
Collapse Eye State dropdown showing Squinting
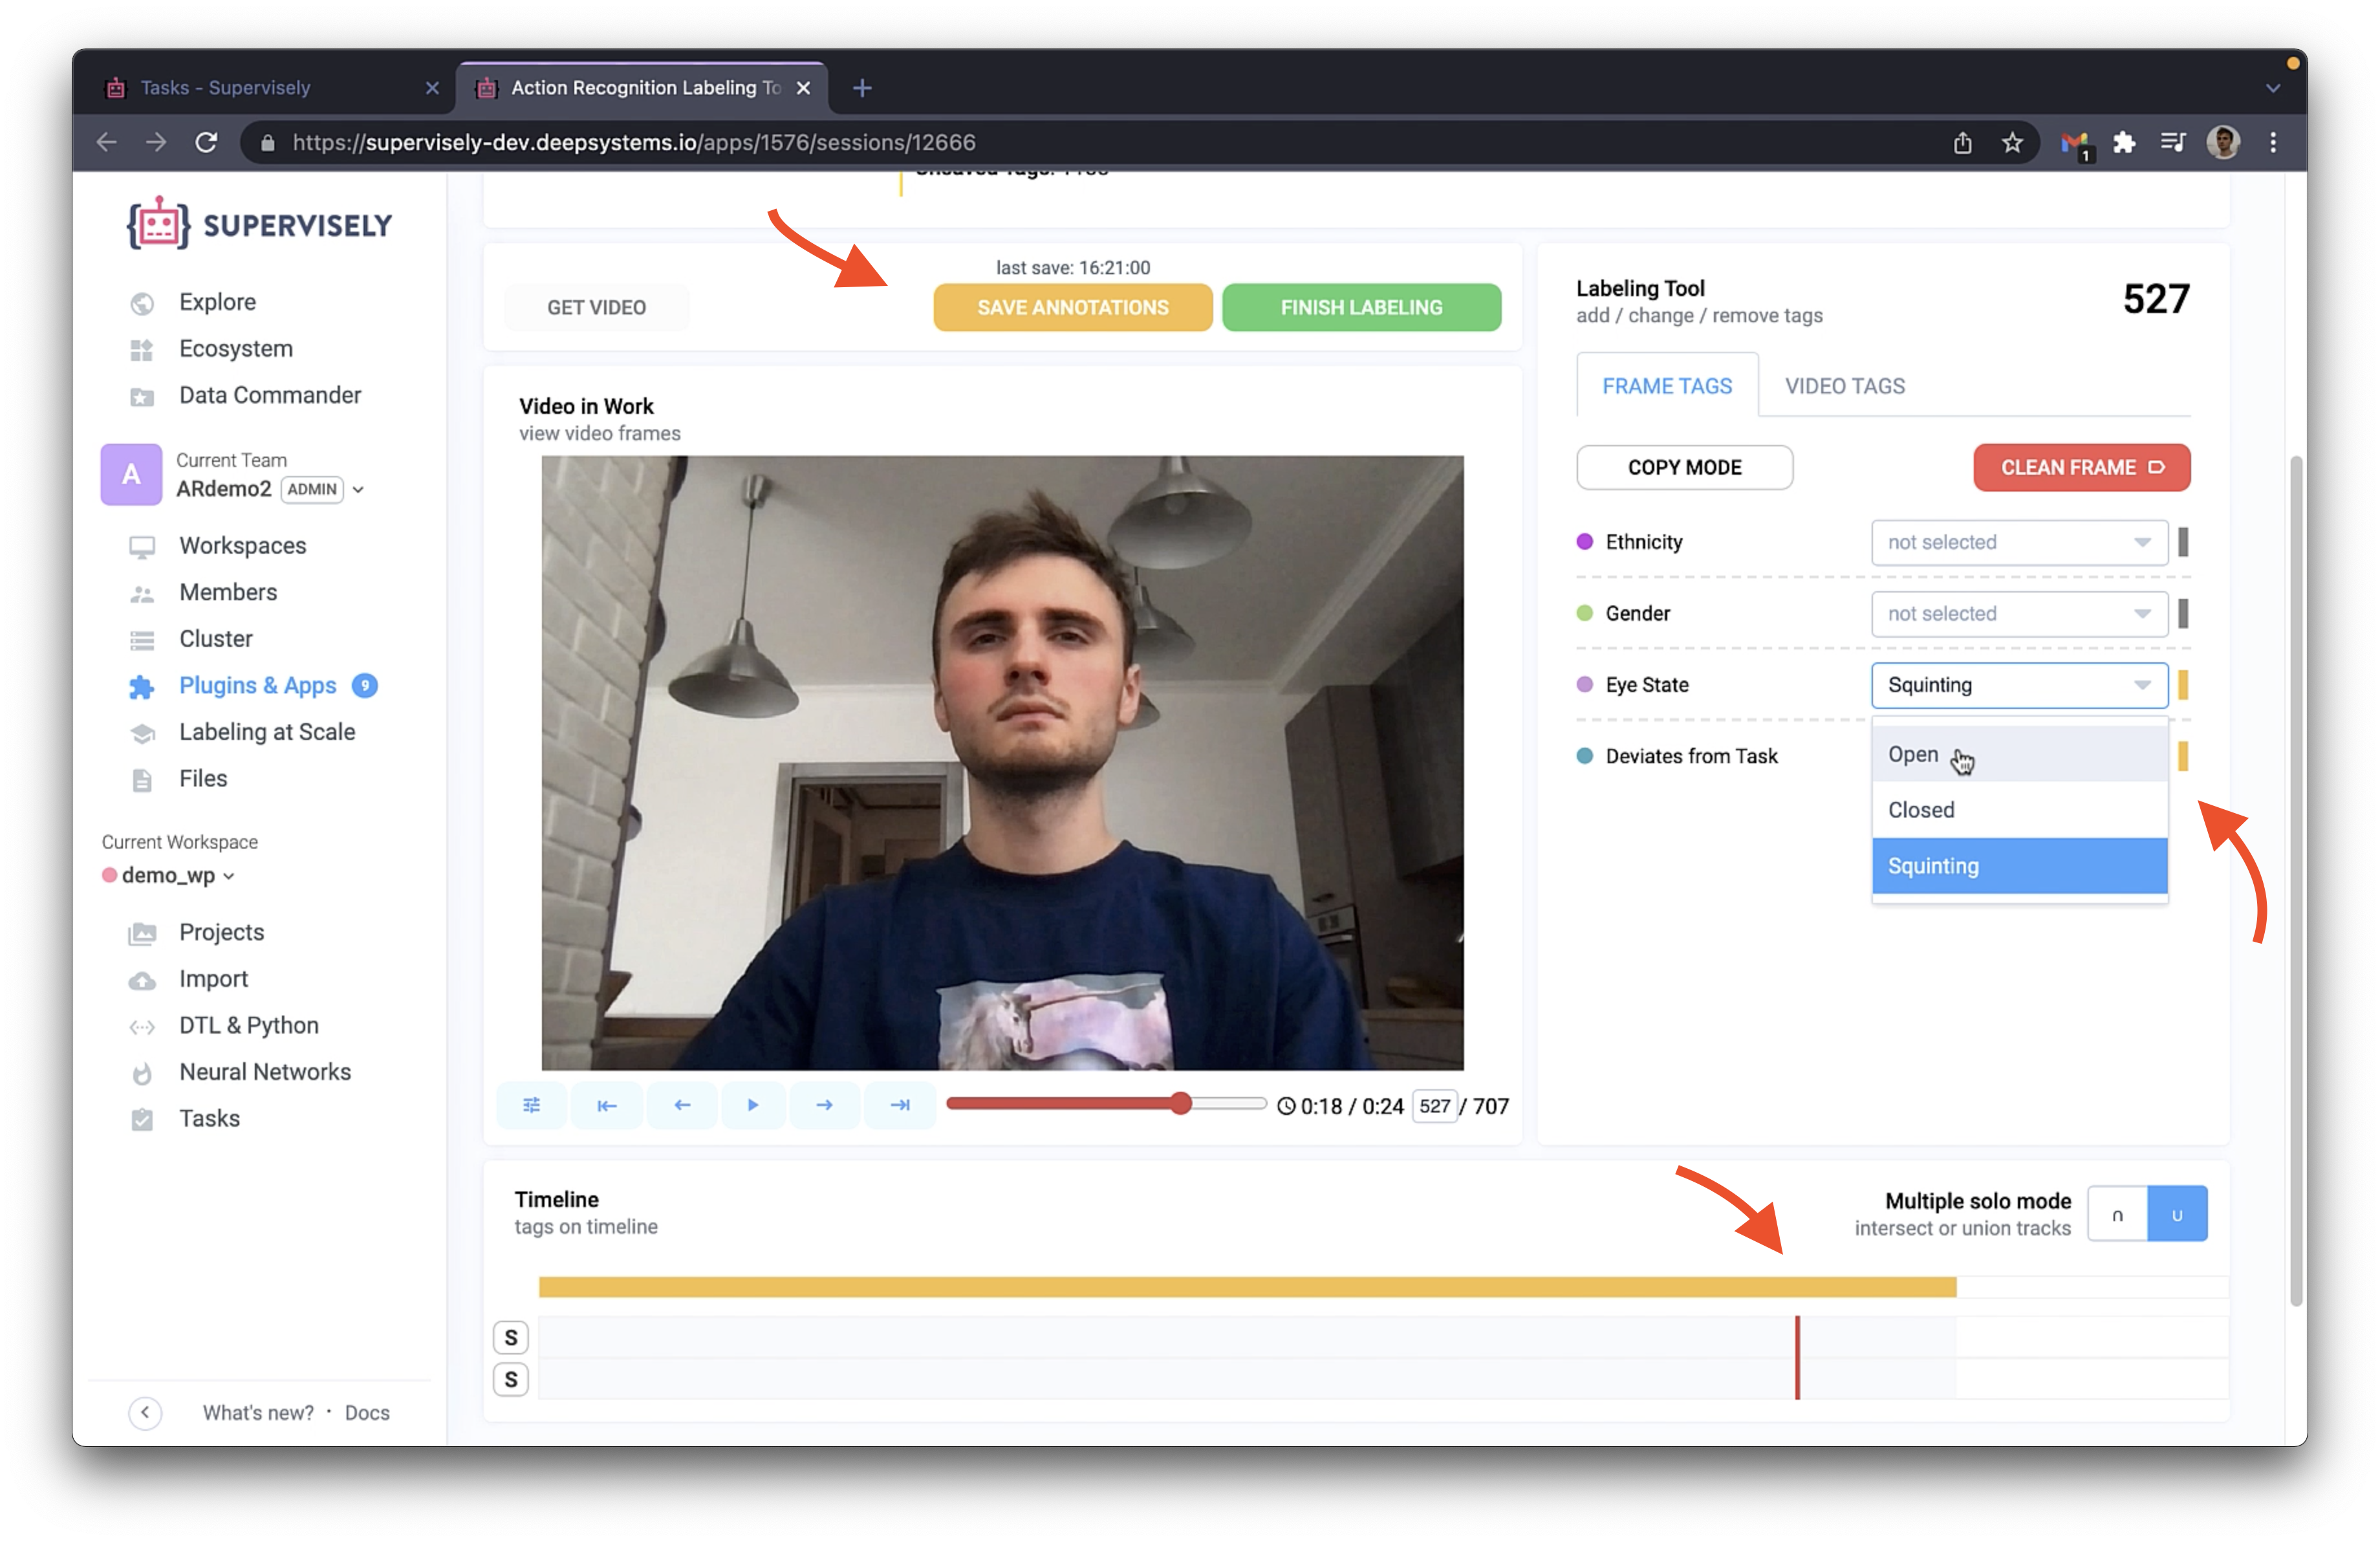(2019, 685)
